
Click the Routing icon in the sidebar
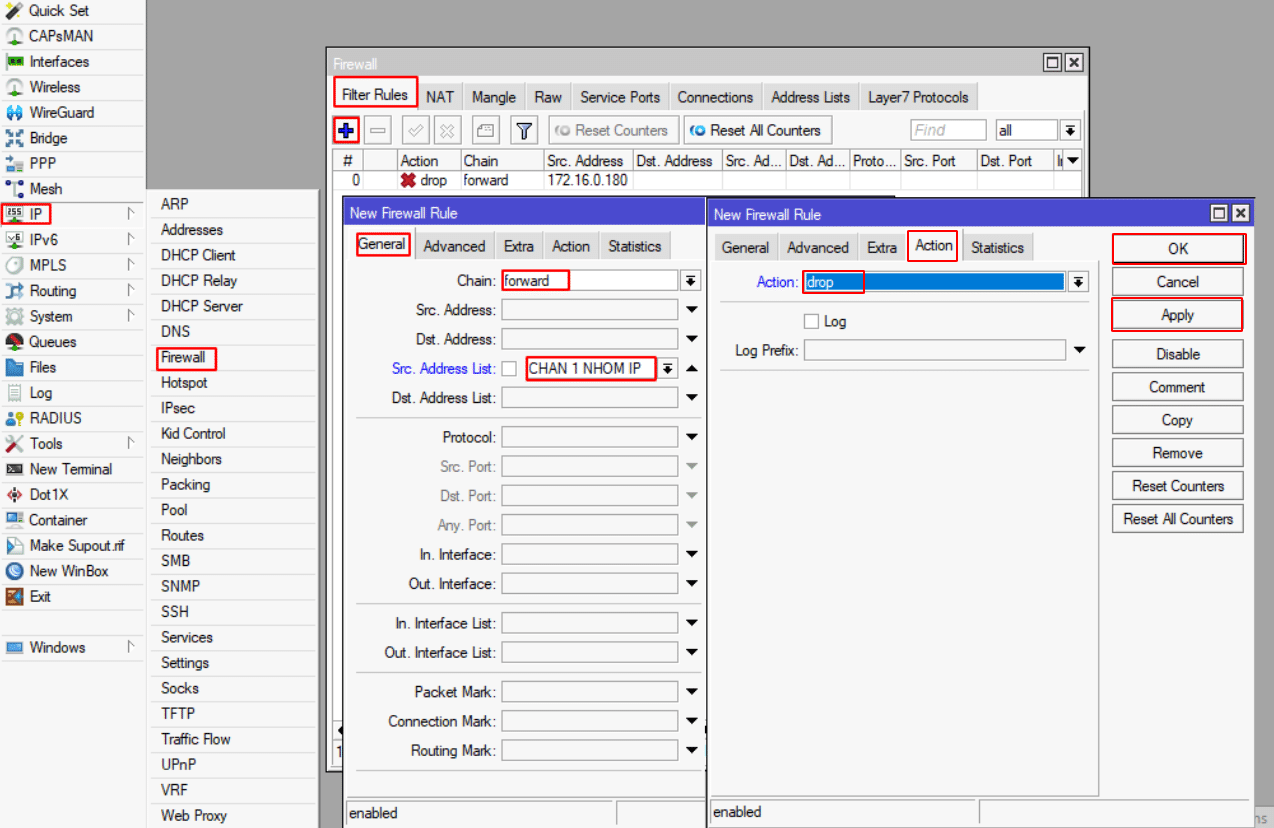point(14,291)
